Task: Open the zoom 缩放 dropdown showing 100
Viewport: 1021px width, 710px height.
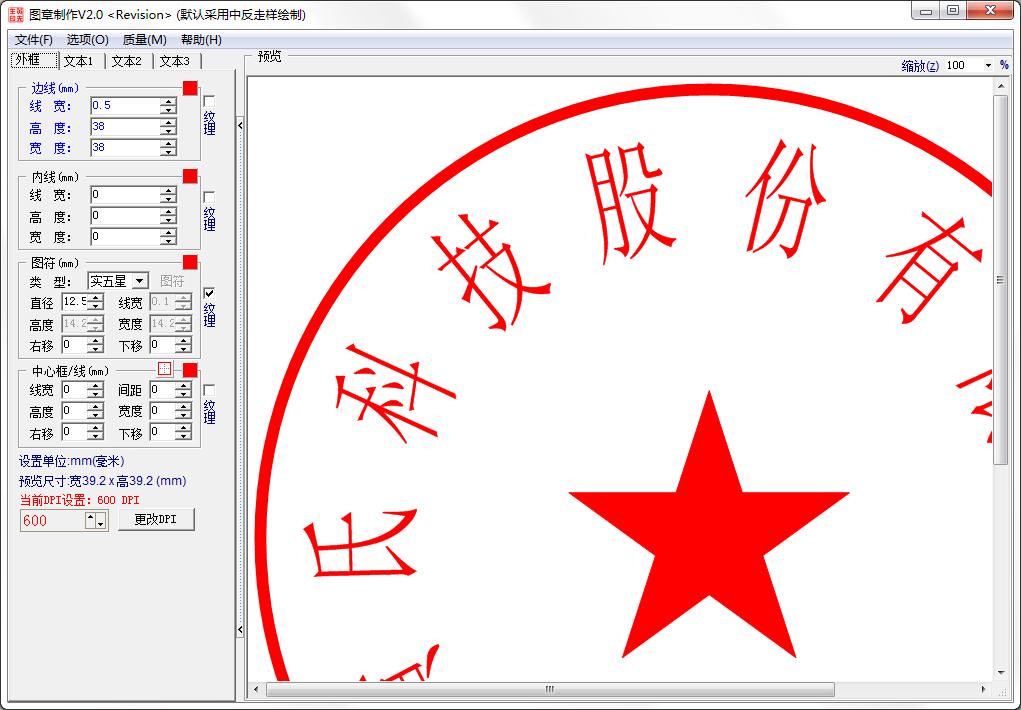Action: [x=990, y=63]
